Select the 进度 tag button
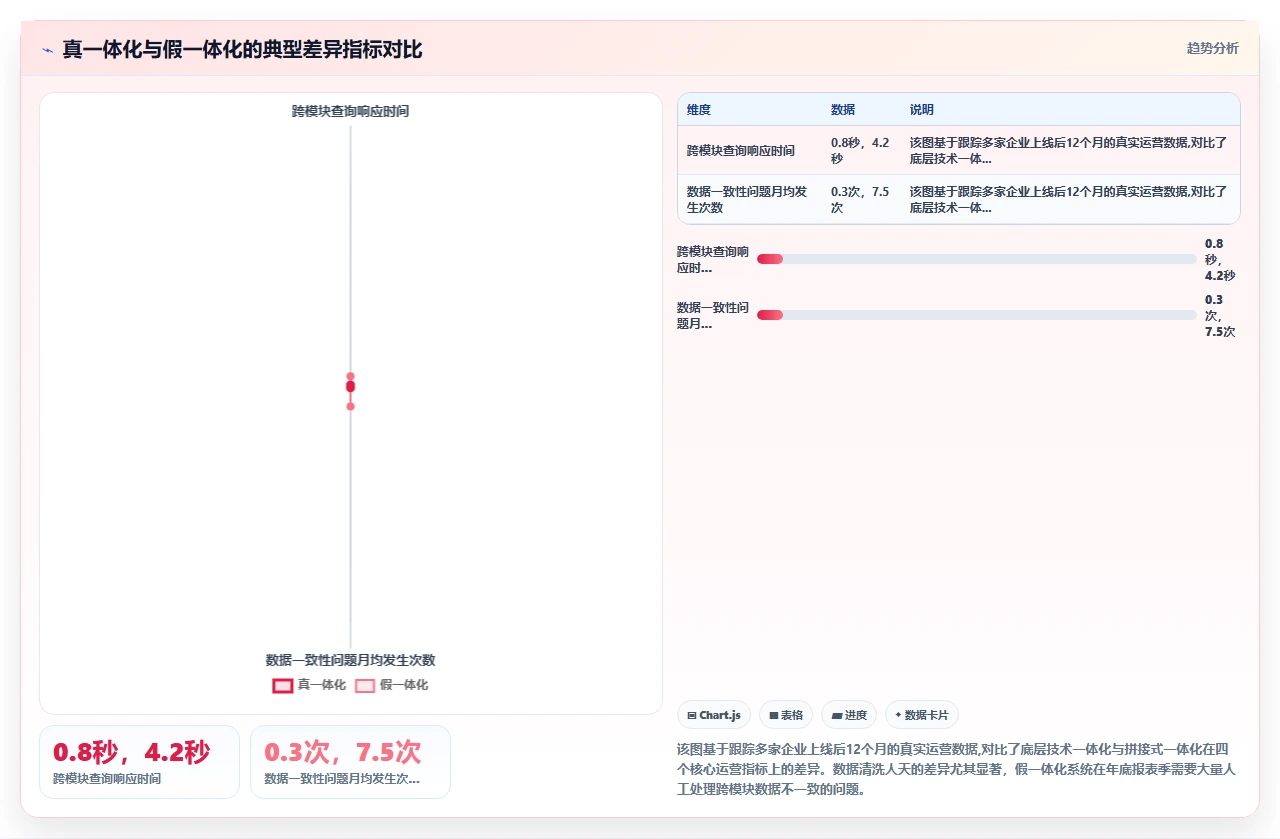 pos(849,715)
